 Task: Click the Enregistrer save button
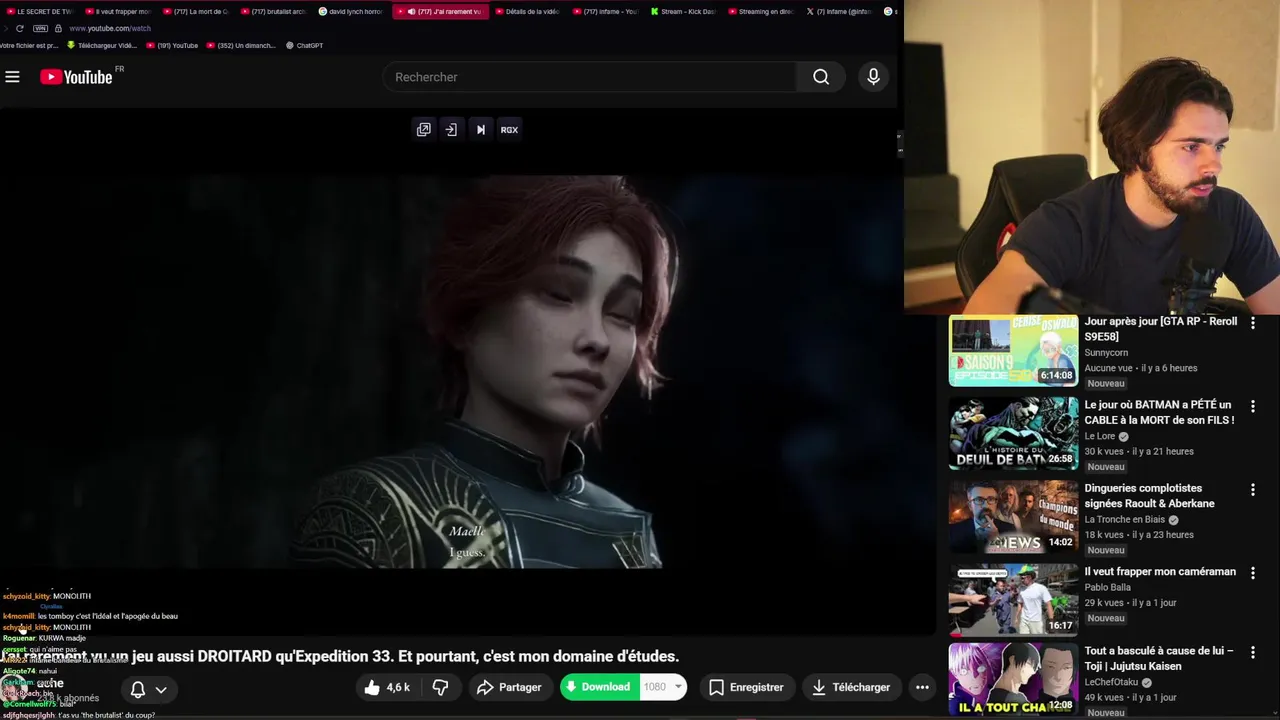click(746, 687)
